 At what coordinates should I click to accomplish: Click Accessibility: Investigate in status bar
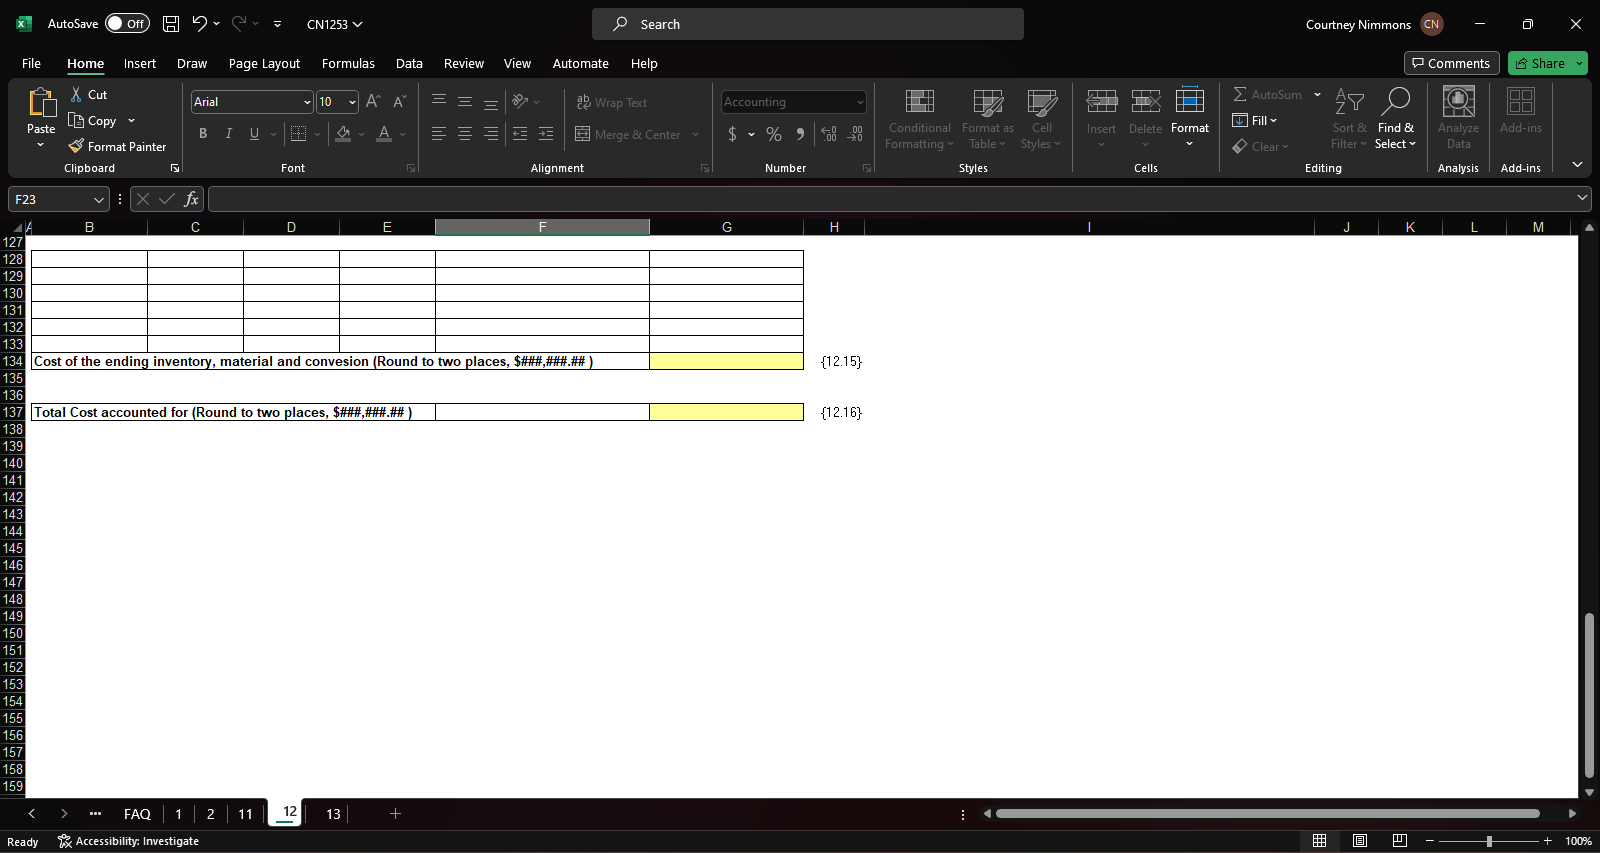128,841
